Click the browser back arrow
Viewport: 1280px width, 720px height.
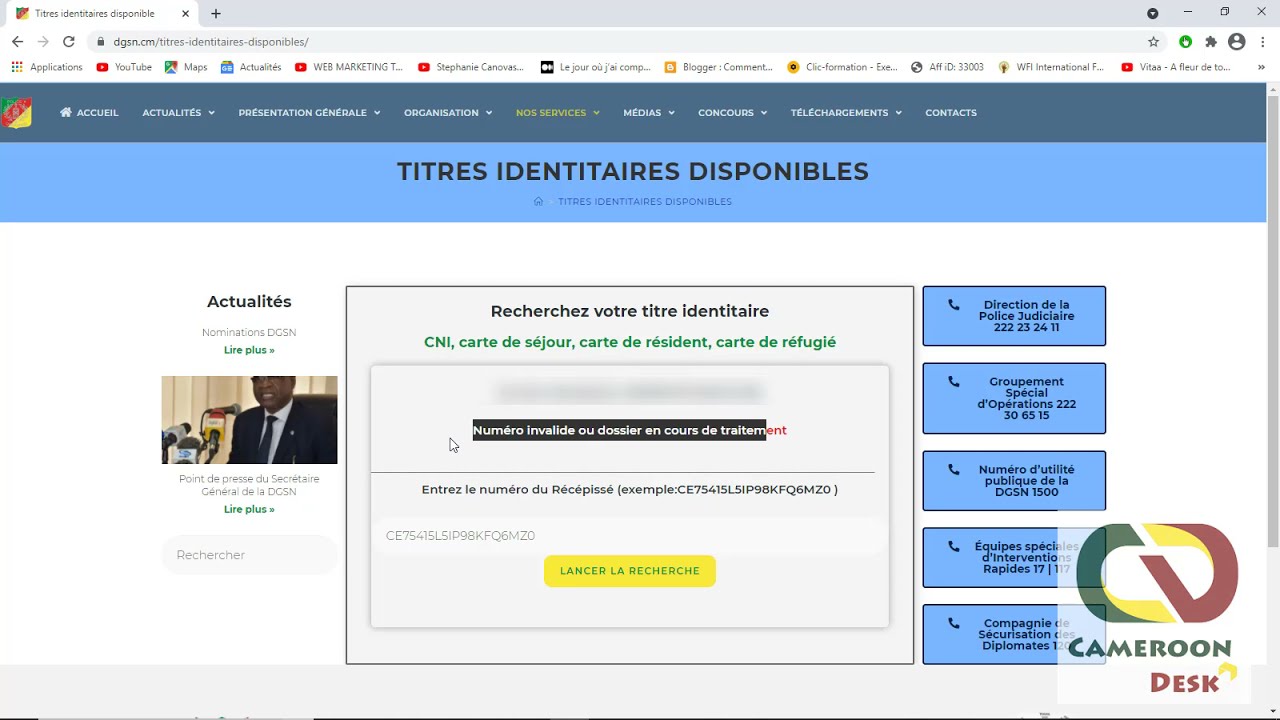point(17,42)
